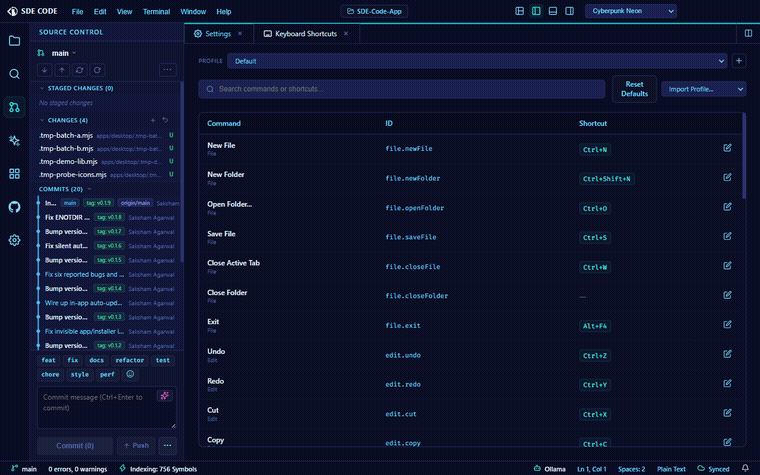This screenshot has height=475, width=760.
Task: Select the .tmp-batch-a.mjs changed file
Action: coord(106,135)
